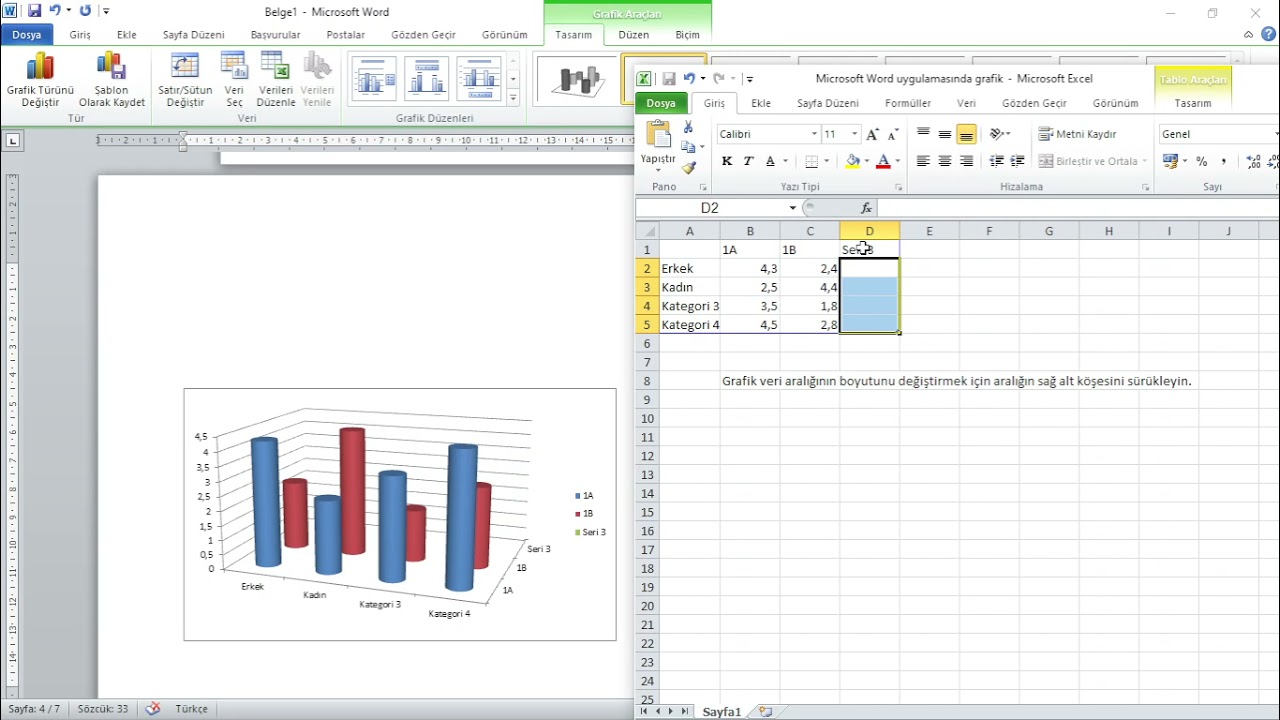Toggle bold K button in Excel

[x=727, y=161]
